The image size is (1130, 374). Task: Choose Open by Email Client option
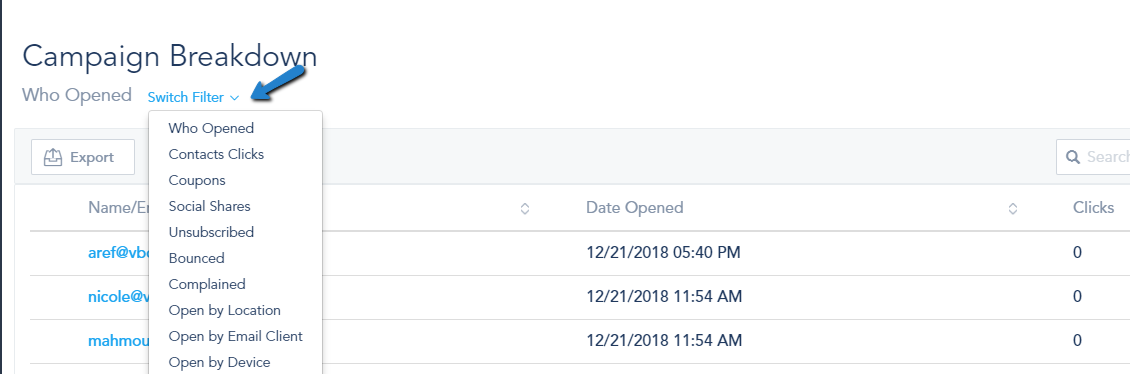pyautogui.click(x=236, y=336)
